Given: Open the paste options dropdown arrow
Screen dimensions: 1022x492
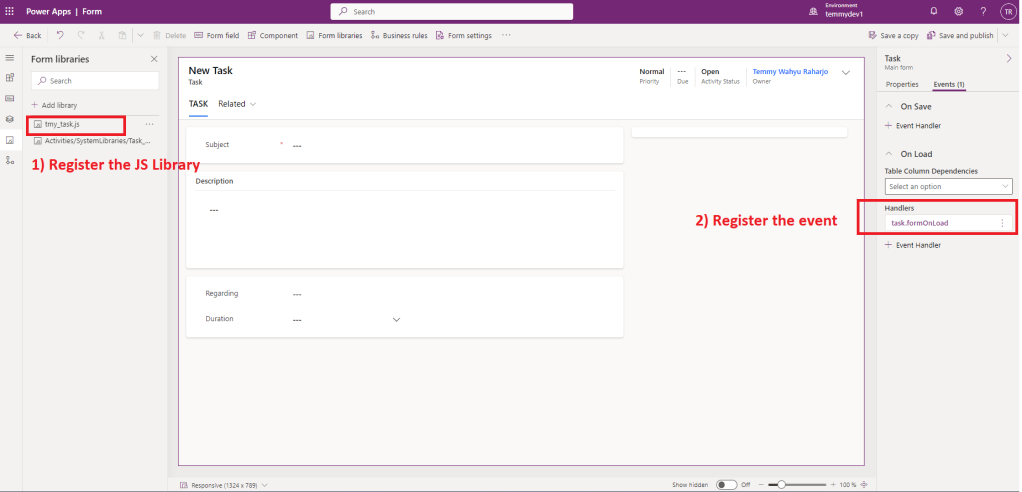Looking at the screenshot, I should pos(140,35).
